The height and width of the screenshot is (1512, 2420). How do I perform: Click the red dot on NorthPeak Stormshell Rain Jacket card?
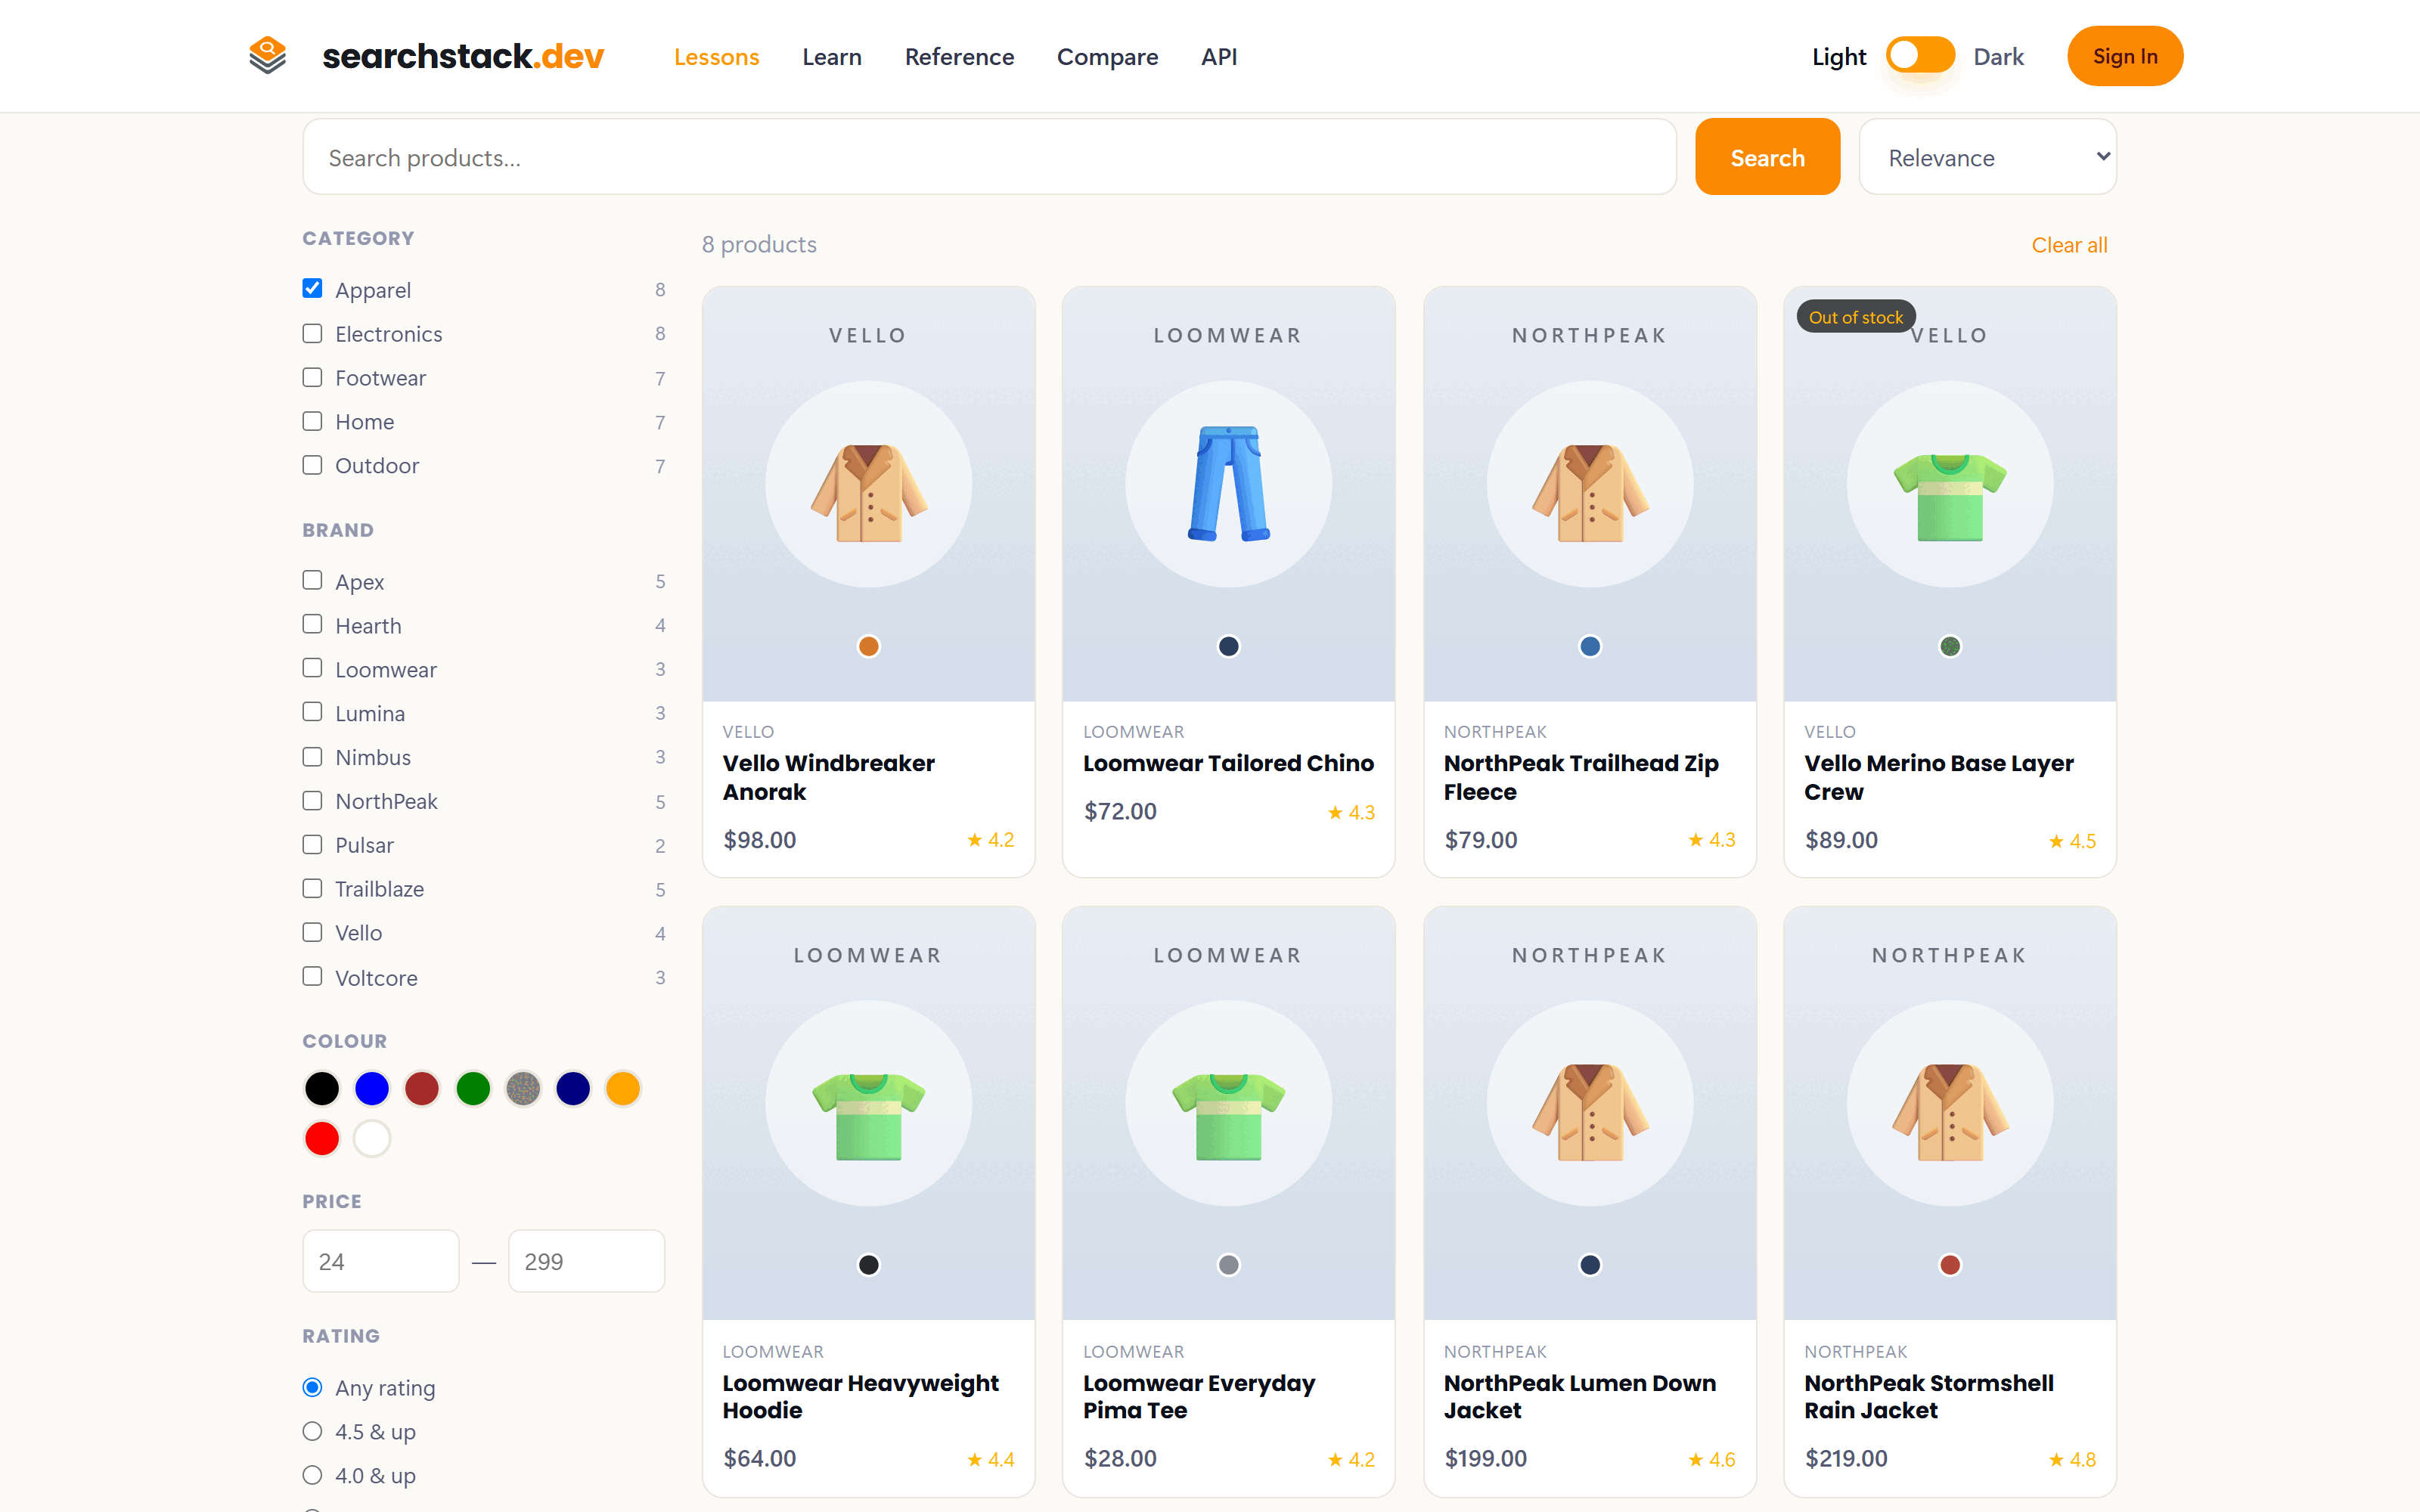(1949, 1265)
